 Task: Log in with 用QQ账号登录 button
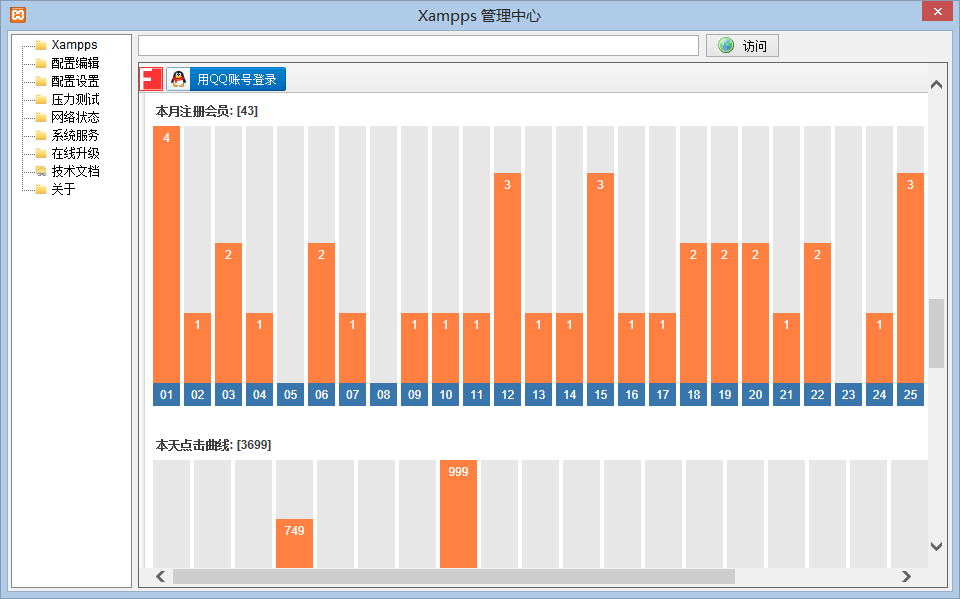click(226, 79)
